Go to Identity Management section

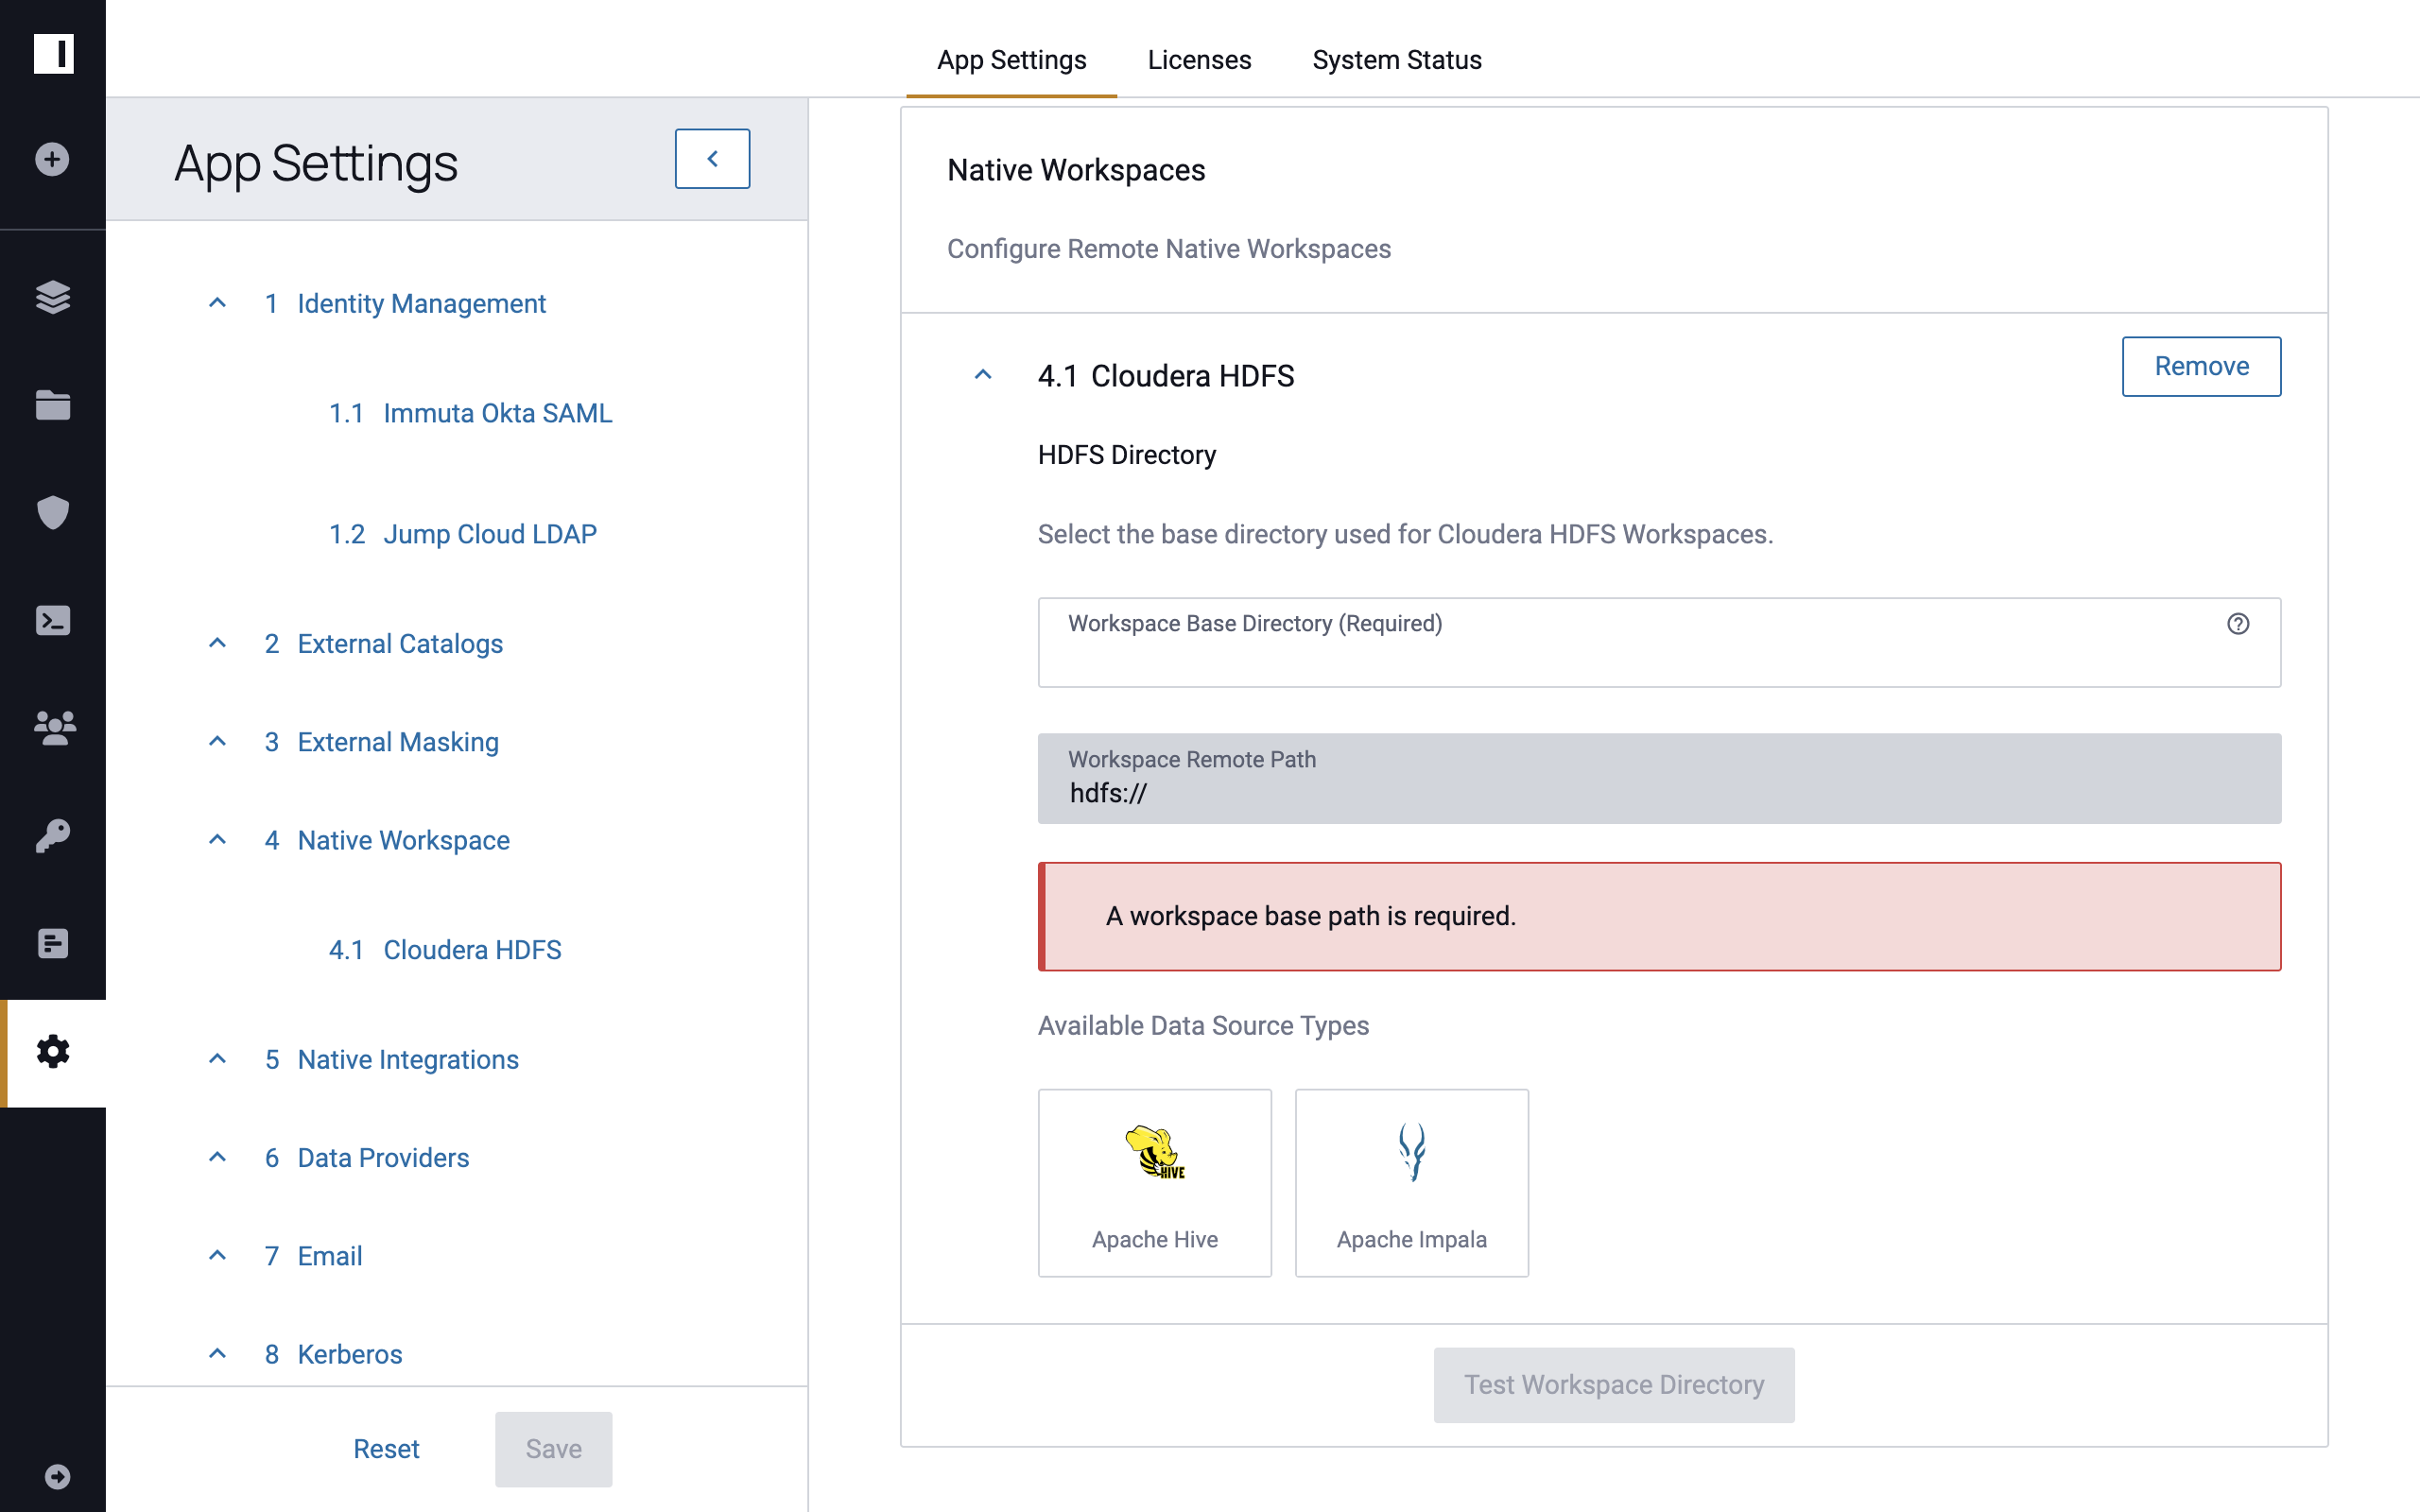click(x=405, y=303)
